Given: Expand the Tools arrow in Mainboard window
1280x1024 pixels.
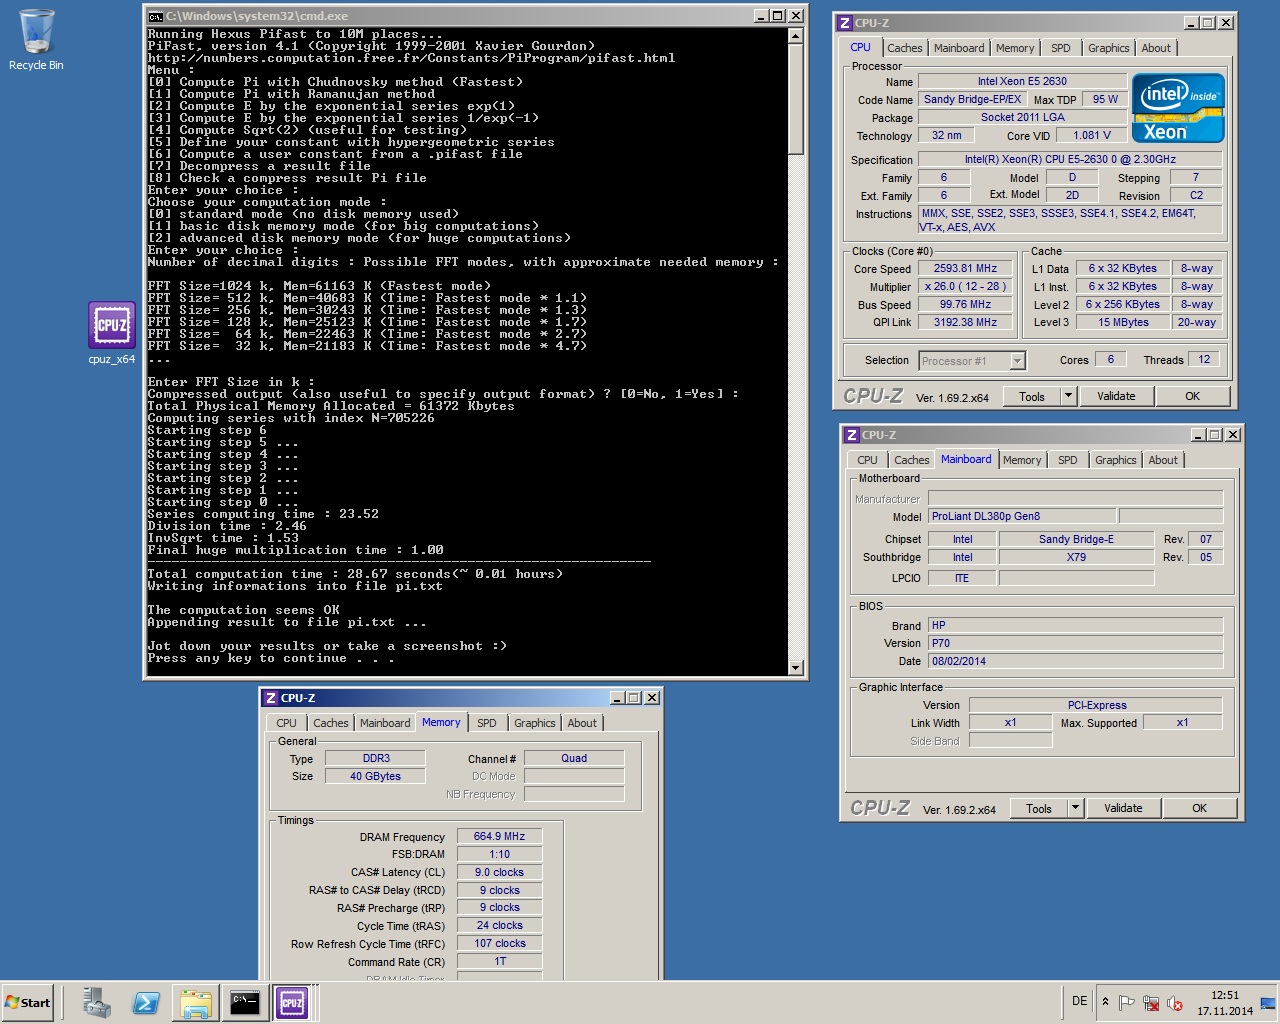Looking at the screenshot, I should [x=1075, y=808].
